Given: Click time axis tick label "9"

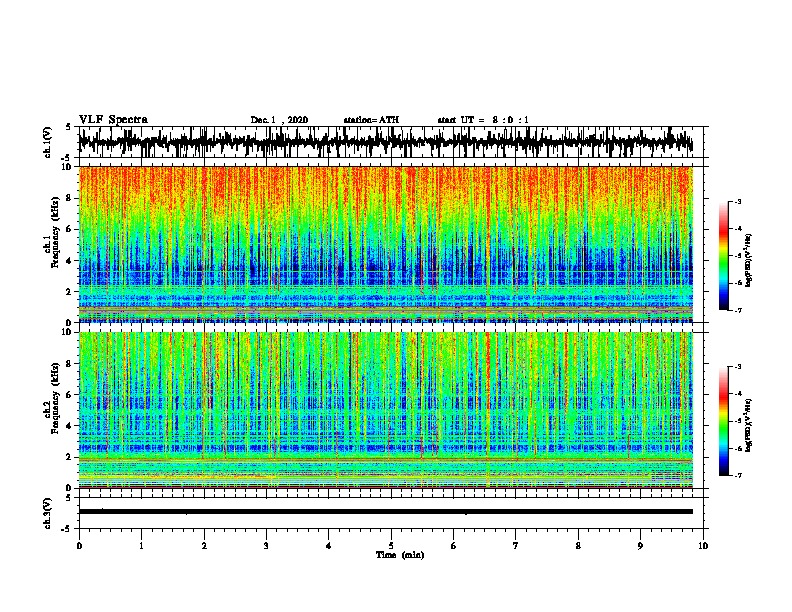Looking at the screenshot, I should pyautogui.click(x=640, y=546).
